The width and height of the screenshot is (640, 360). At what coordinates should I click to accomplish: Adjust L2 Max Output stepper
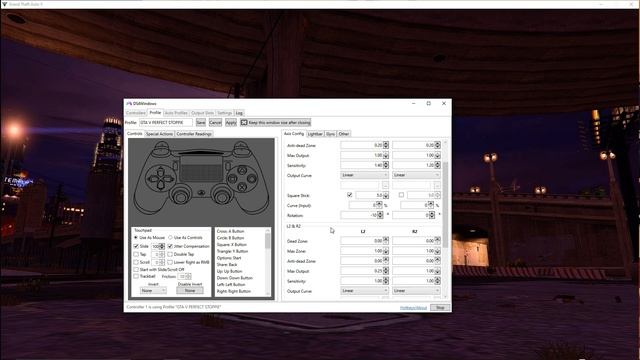[386, 271]
